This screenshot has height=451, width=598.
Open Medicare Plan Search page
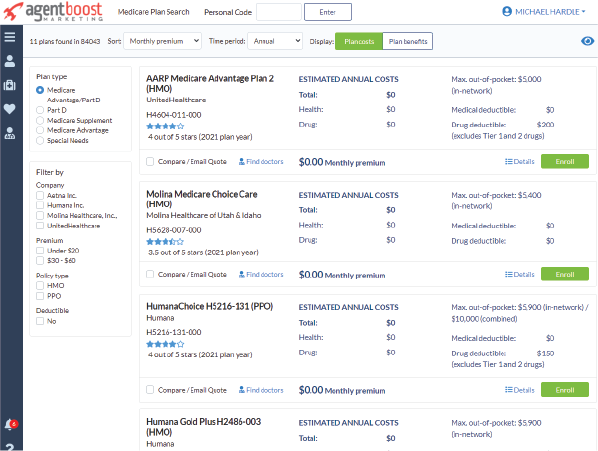(153, 12)
